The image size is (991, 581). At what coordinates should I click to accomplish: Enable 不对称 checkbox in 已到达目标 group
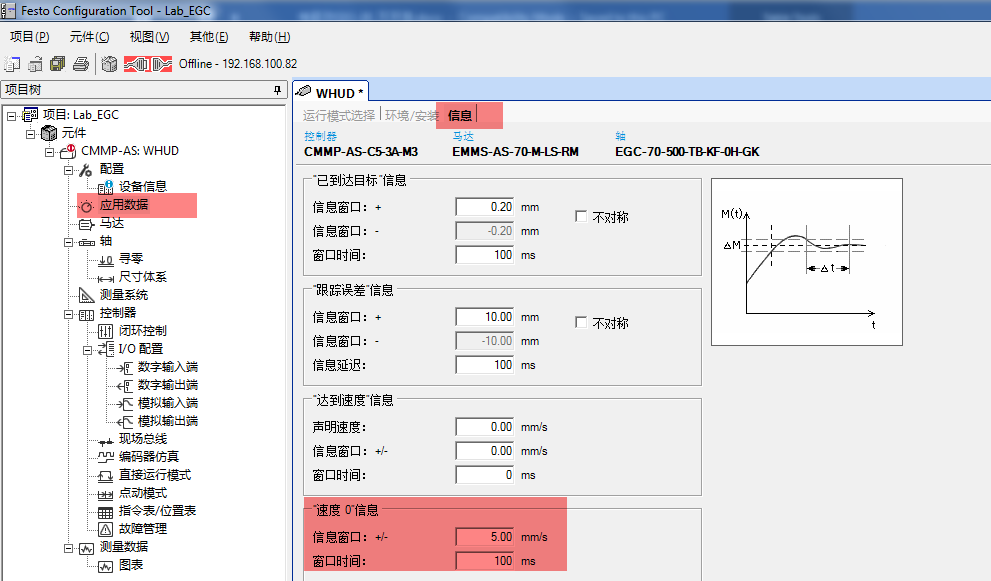pos(581,216)
